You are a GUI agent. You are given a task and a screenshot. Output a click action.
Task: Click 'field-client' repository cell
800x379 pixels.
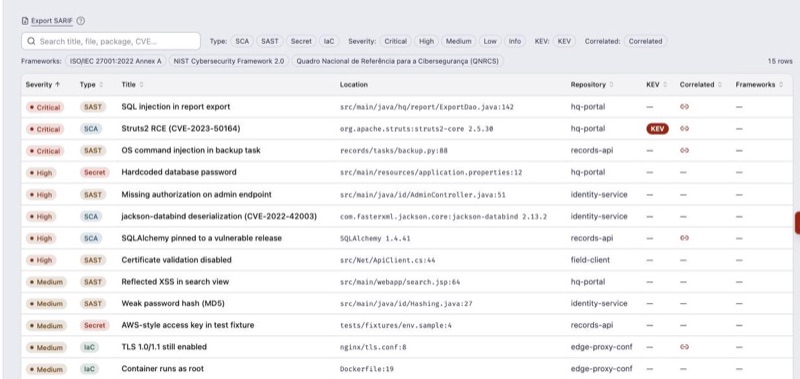tap(590, 260)
